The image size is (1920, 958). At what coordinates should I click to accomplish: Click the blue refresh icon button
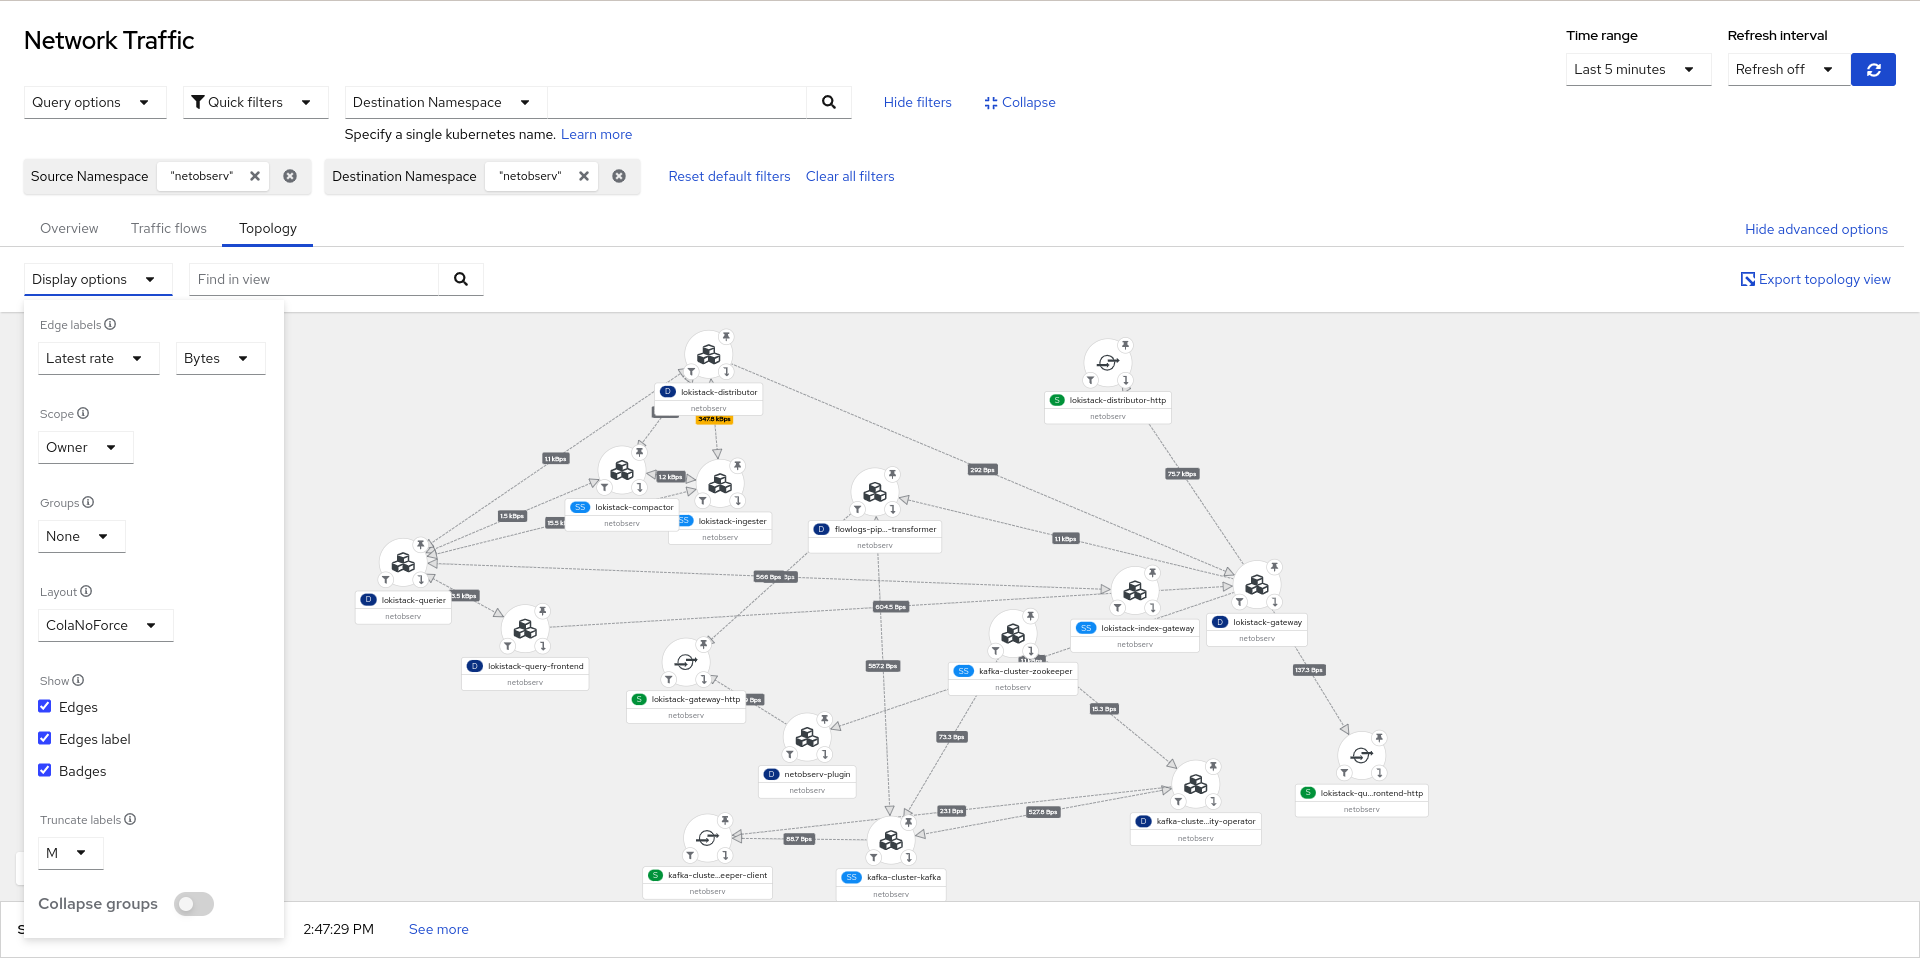(1873, 70)
